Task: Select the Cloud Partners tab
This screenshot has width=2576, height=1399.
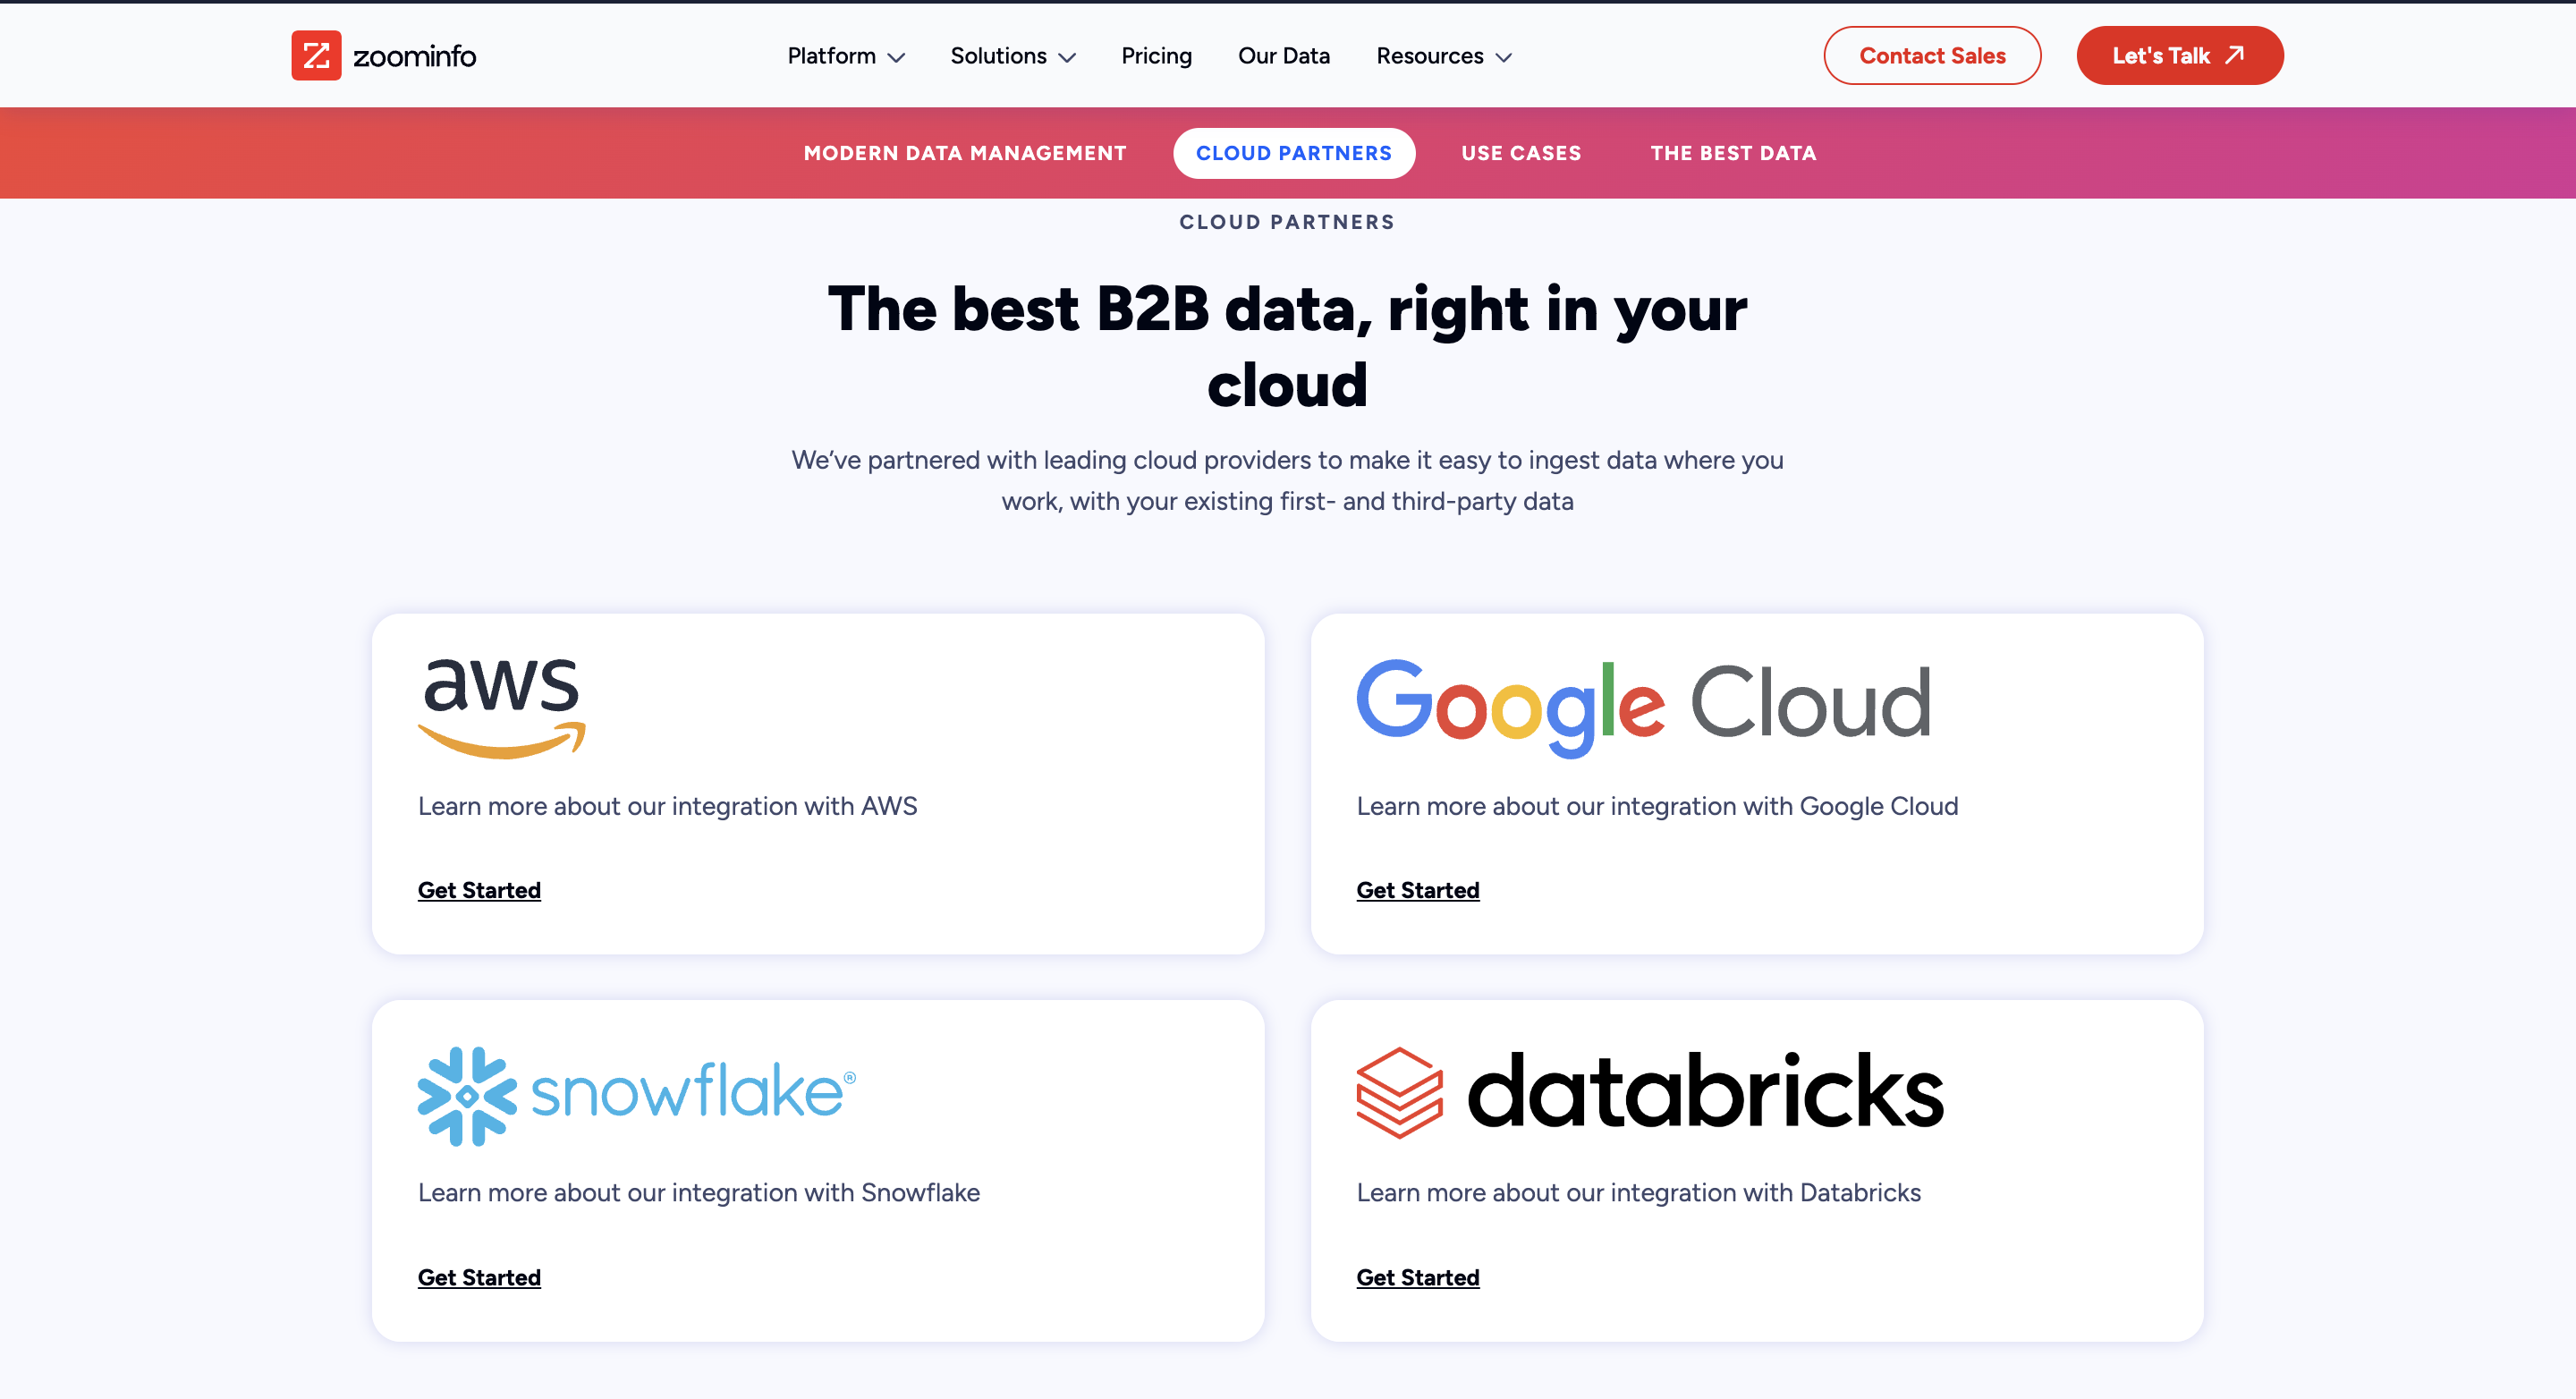Action: (1293, 153)
